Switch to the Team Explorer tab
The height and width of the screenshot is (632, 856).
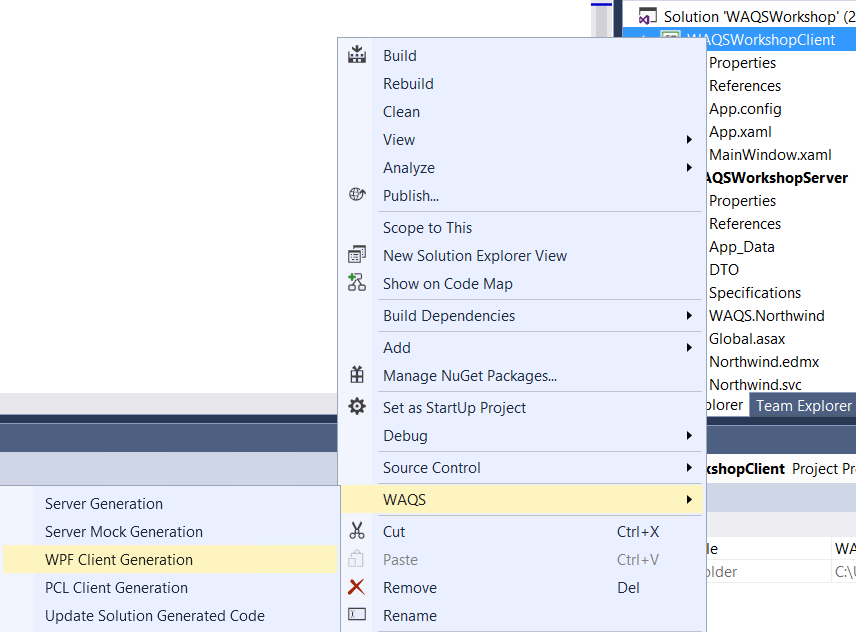803,406
